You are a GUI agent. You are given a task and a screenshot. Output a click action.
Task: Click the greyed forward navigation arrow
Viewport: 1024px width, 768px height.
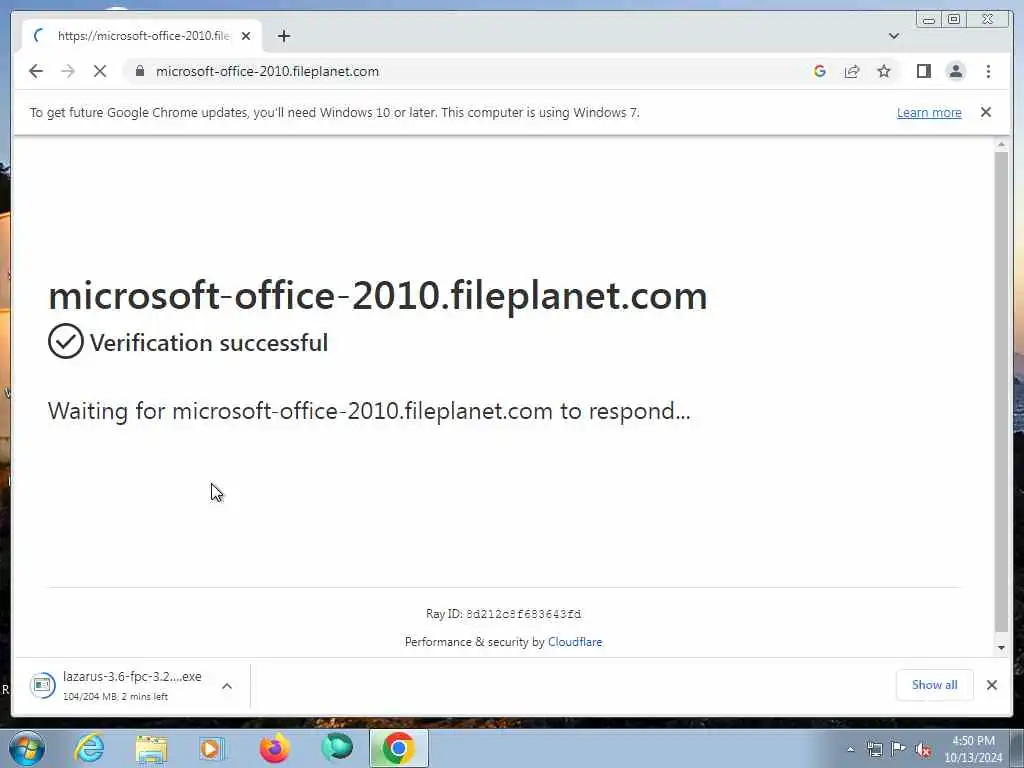[68, 71]
